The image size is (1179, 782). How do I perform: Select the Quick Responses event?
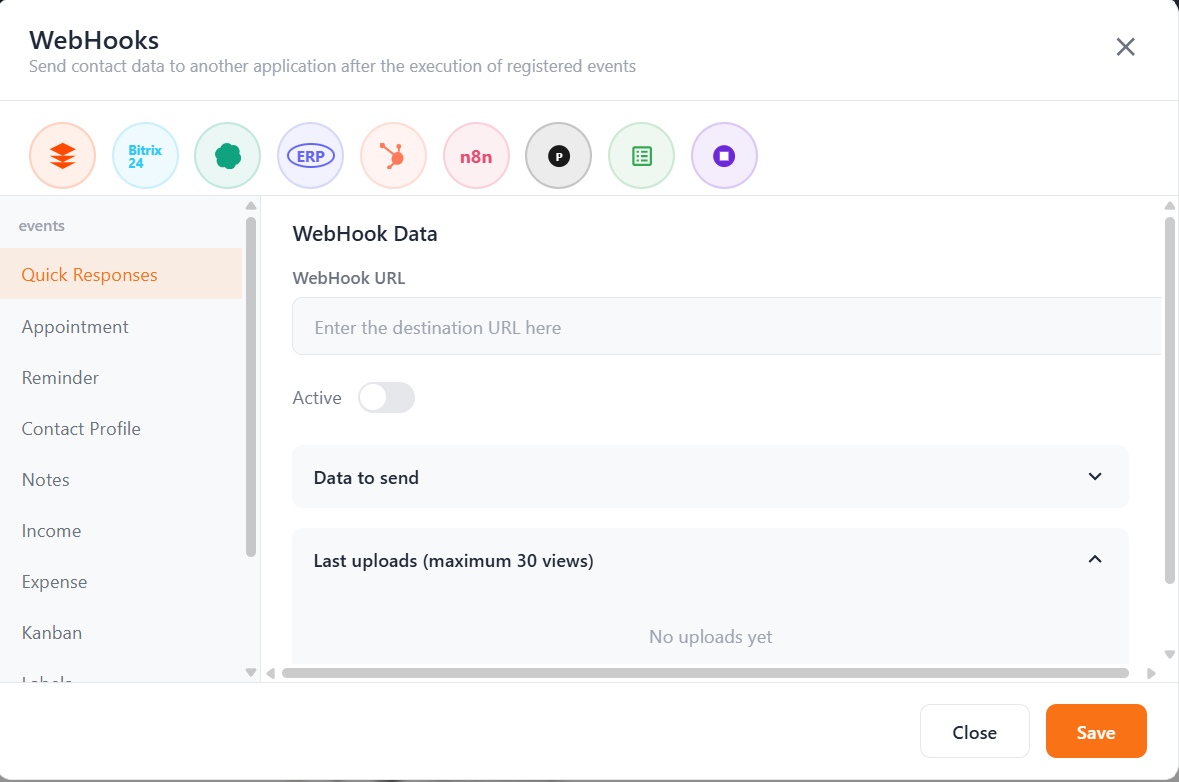[x=89, y=273]
